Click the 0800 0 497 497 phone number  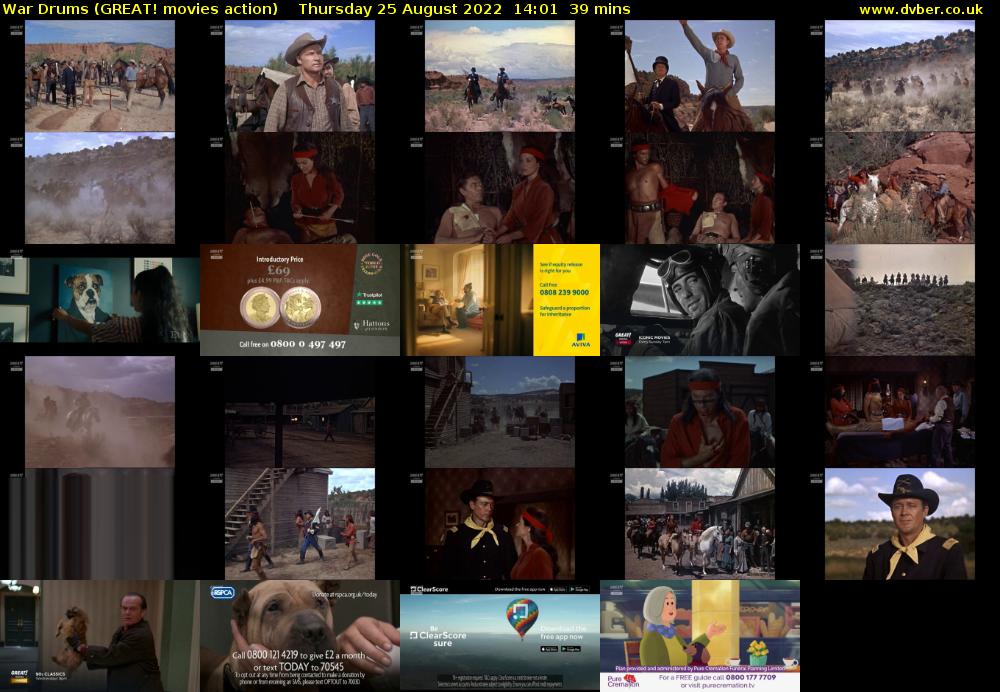click(307, 344)
